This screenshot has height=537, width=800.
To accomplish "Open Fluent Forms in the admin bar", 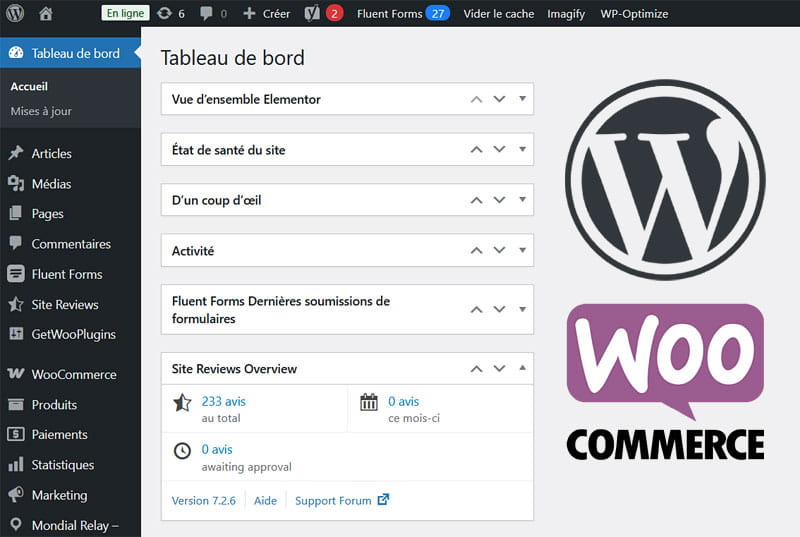I will 390,14.
